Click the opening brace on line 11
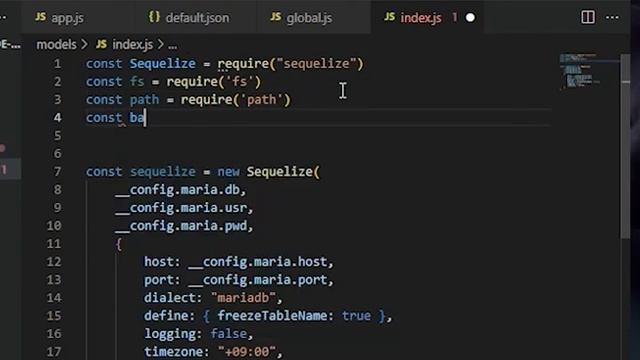This screenshot has width=640, height=360. [x=118, y=244]
